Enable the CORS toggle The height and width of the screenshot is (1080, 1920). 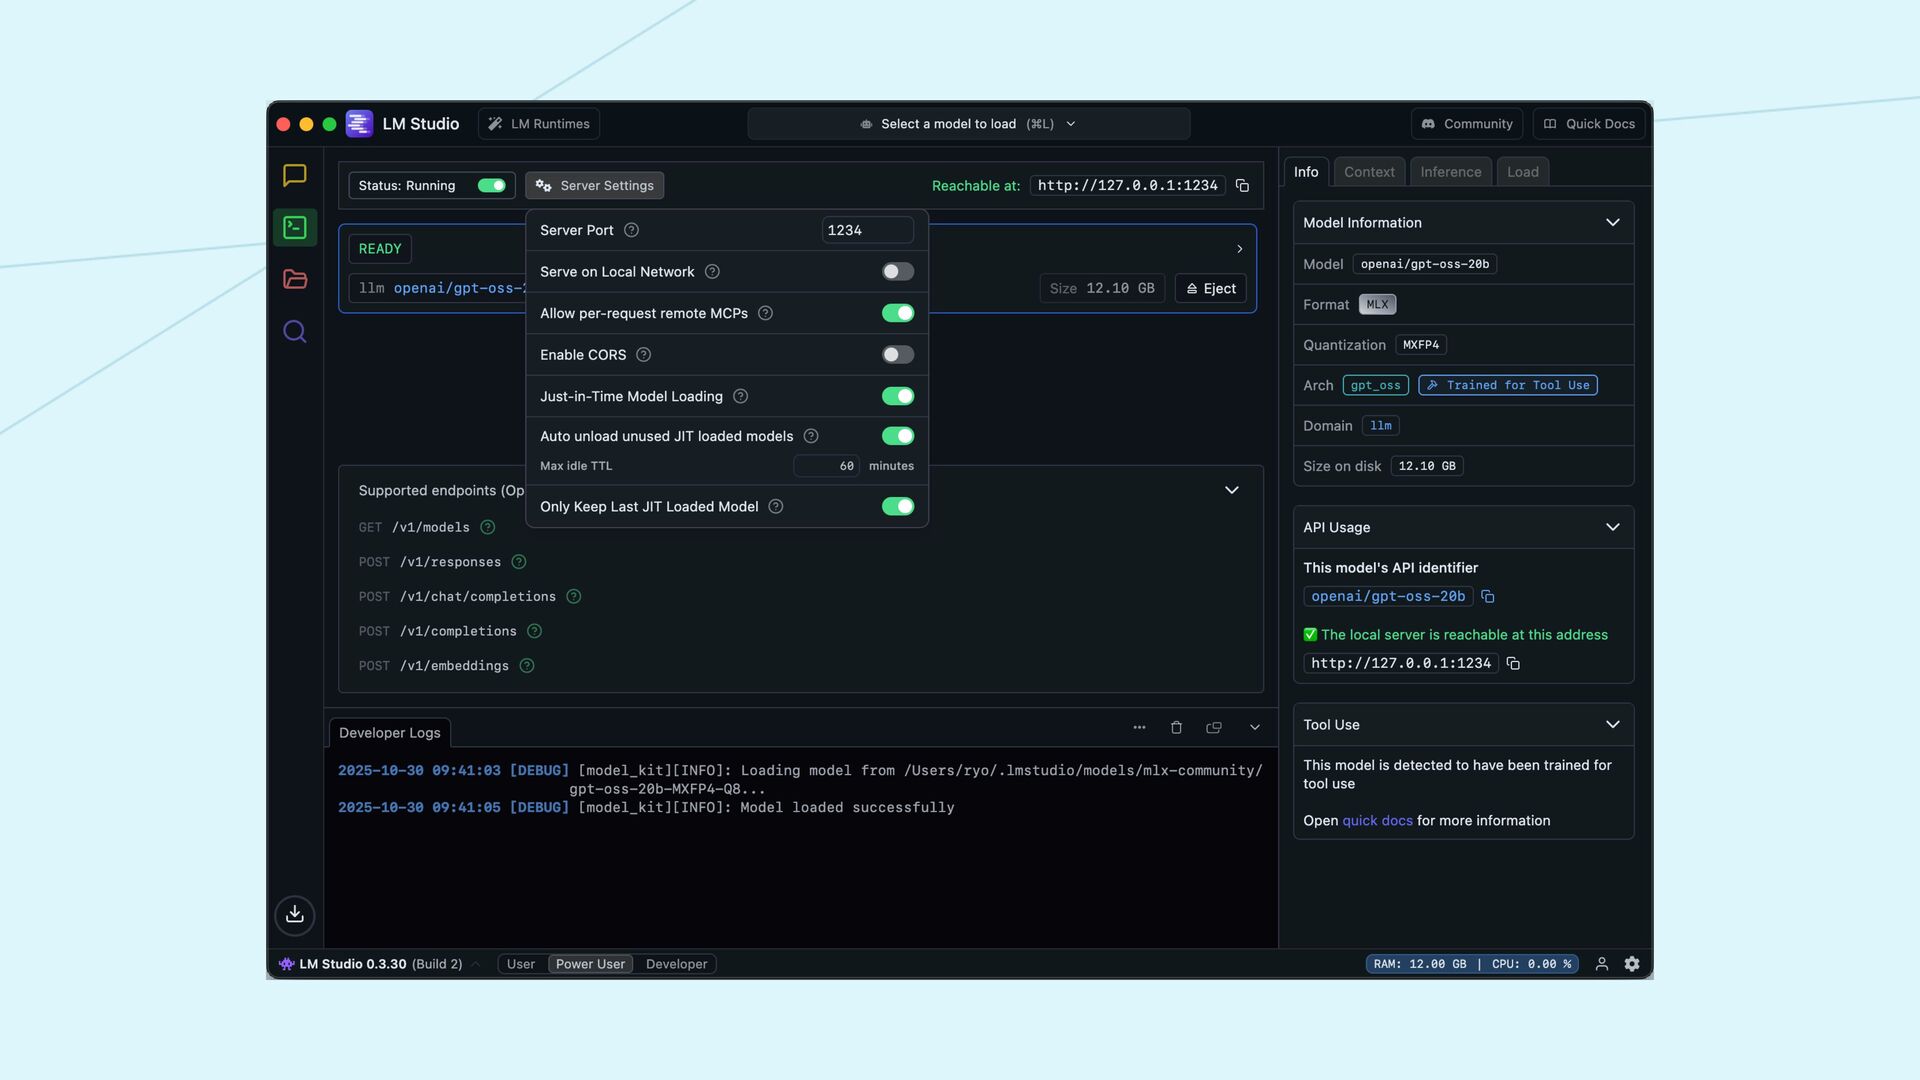pos(897,355)
